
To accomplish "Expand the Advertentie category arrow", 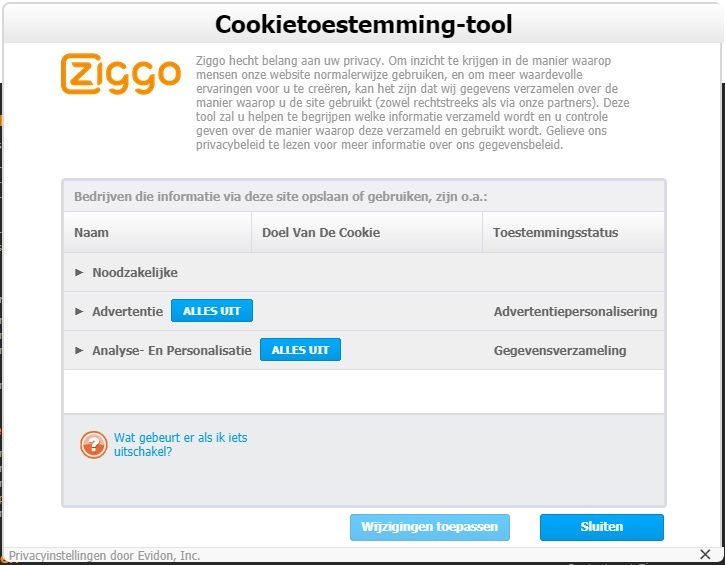I will tap(80, 311).
